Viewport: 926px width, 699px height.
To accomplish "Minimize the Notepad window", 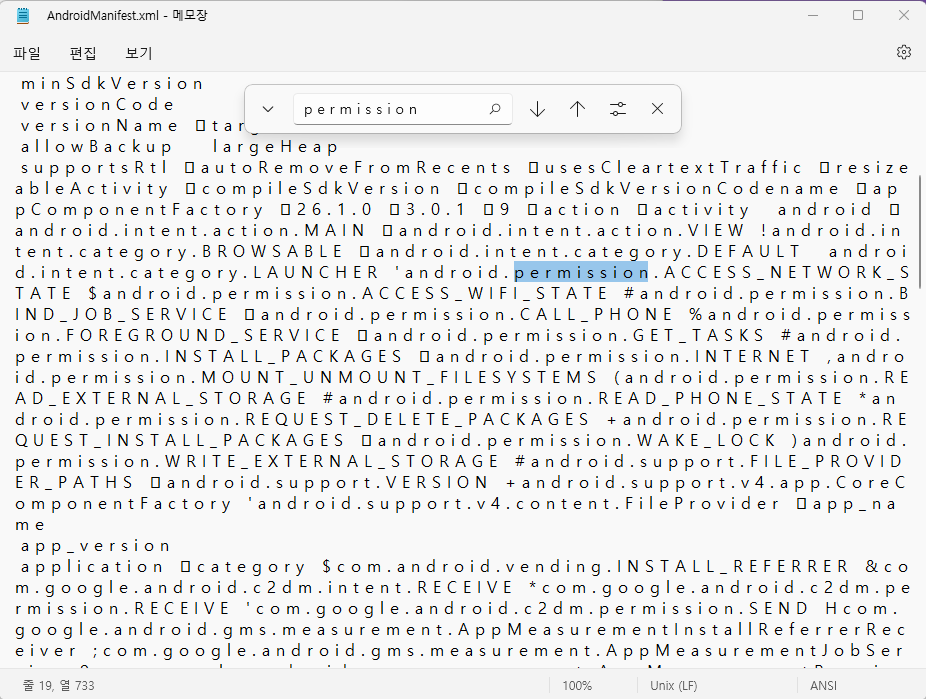I will tap(813, 15).
